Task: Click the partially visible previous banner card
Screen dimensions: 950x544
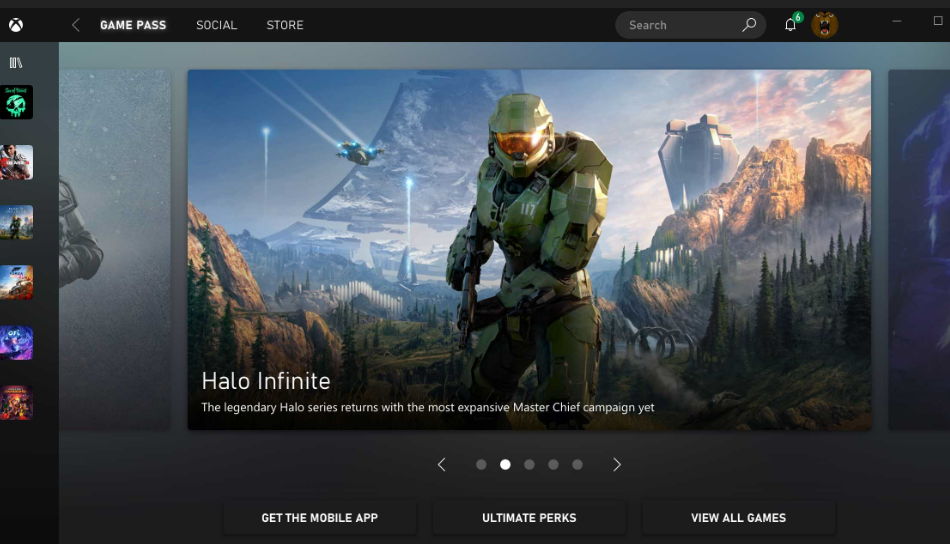Action: [x=115, y=250]
